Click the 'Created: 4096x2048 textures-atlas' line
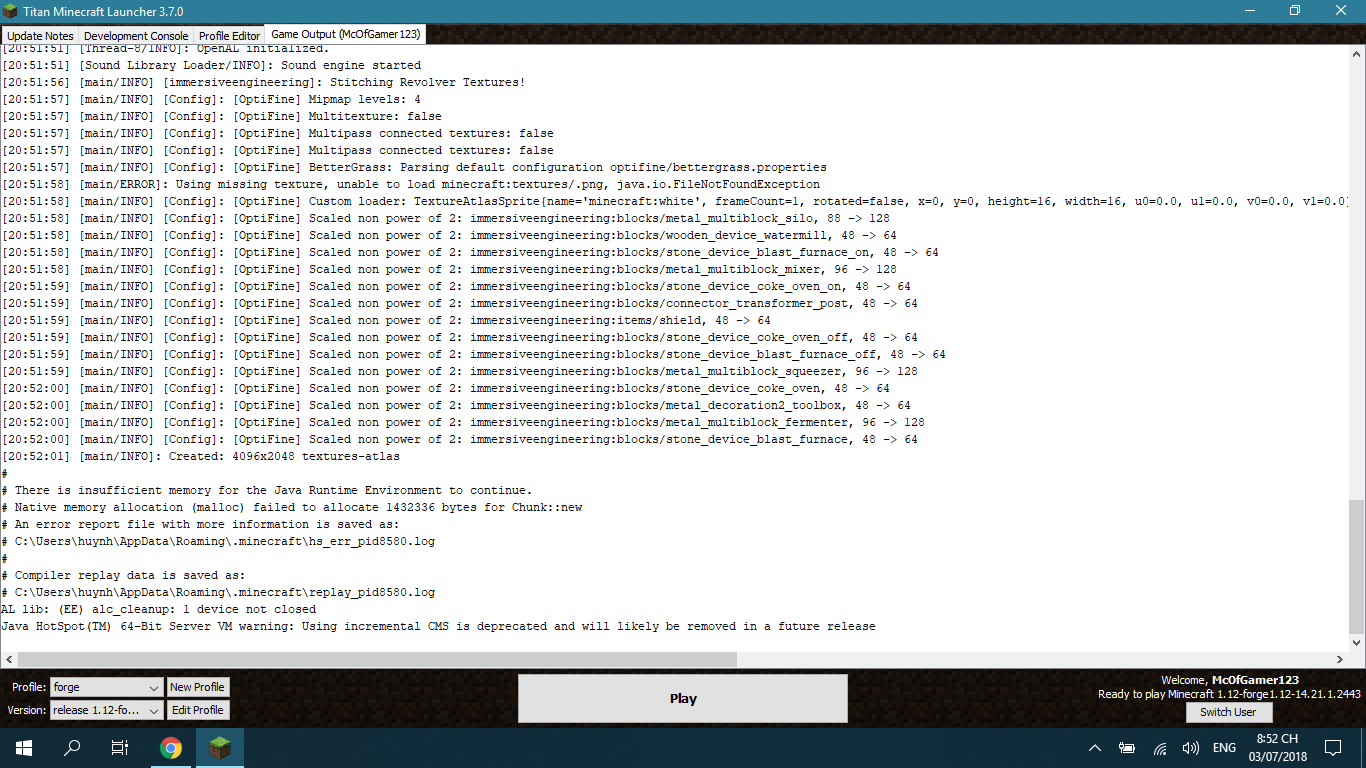 pos(201,456)
